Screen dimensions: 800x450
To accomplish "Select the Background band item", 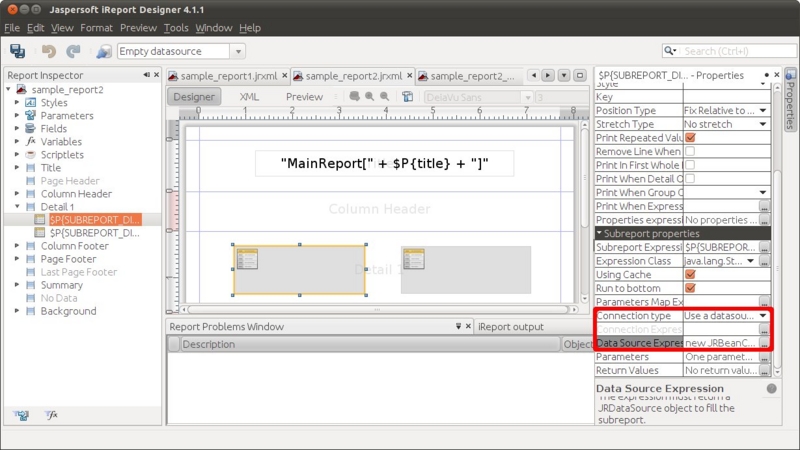I will pos(68,311).
